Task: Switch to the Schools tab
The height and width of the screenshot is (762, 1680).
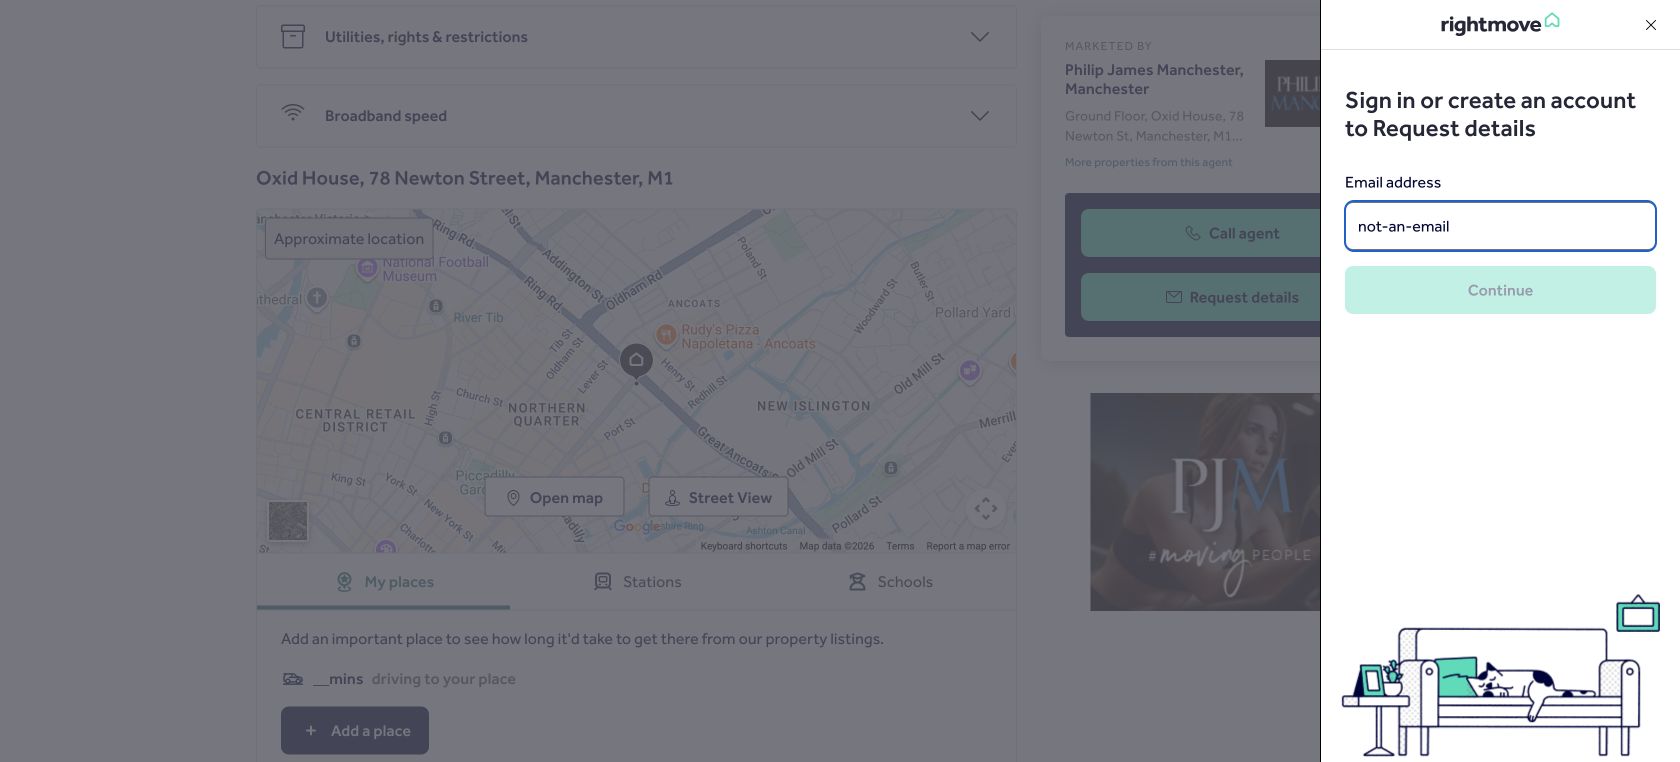Action: pyautogui.click(x=890, y=582)
